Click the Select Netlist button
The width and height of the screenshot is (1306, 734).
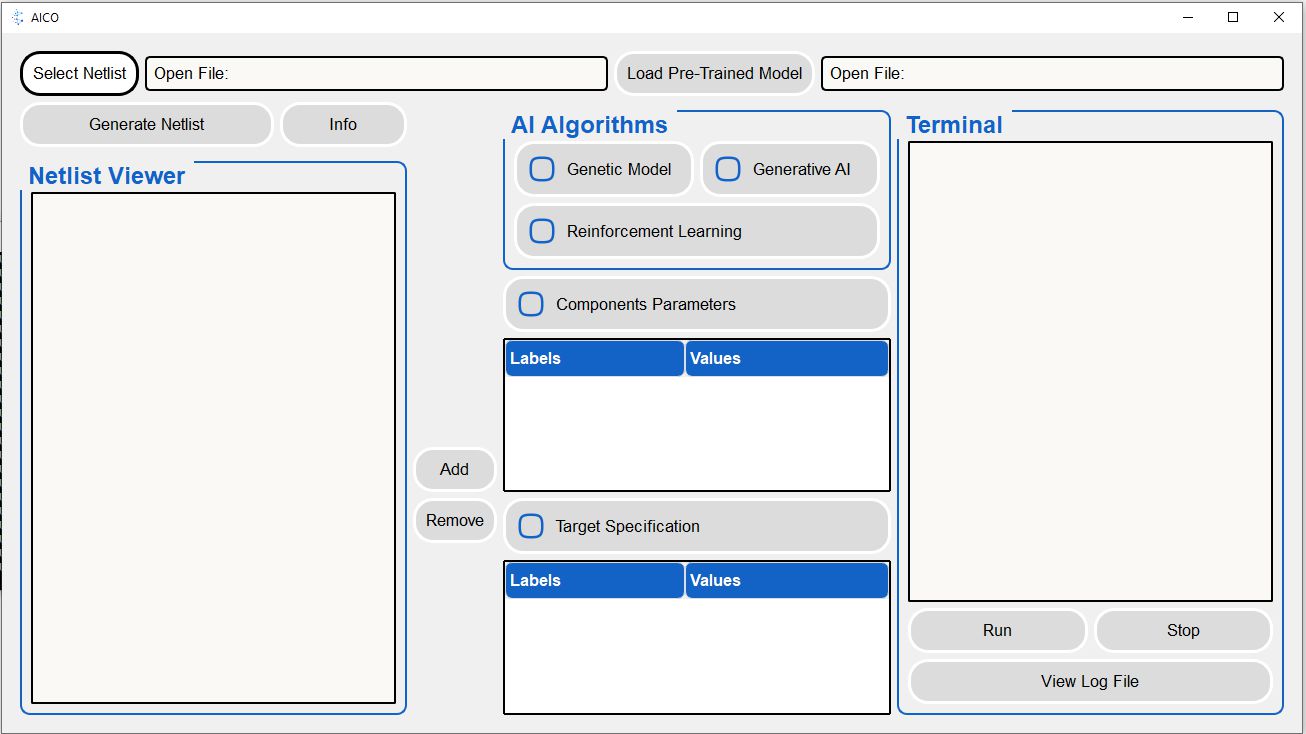coord(80,73)
